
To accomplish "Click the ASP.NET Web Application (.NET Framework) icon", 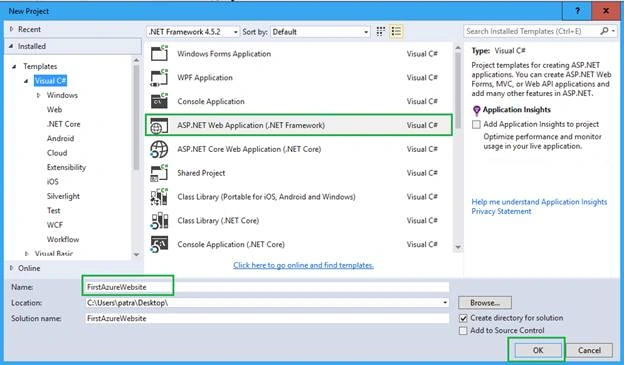I will pos(159,125).
